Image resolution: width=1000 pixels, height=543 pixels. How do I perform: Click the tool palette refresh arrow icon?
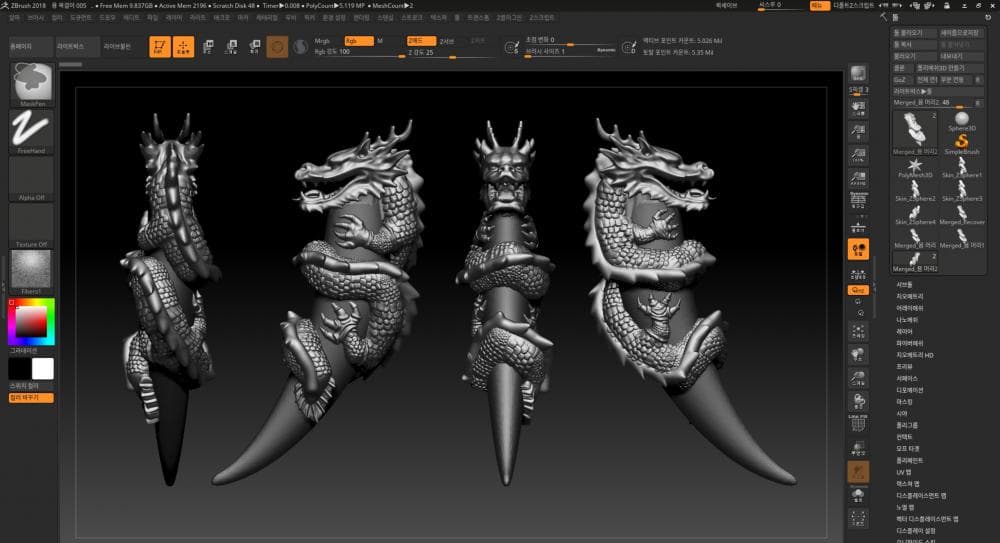pyautogui.click(x=987, y=18)
